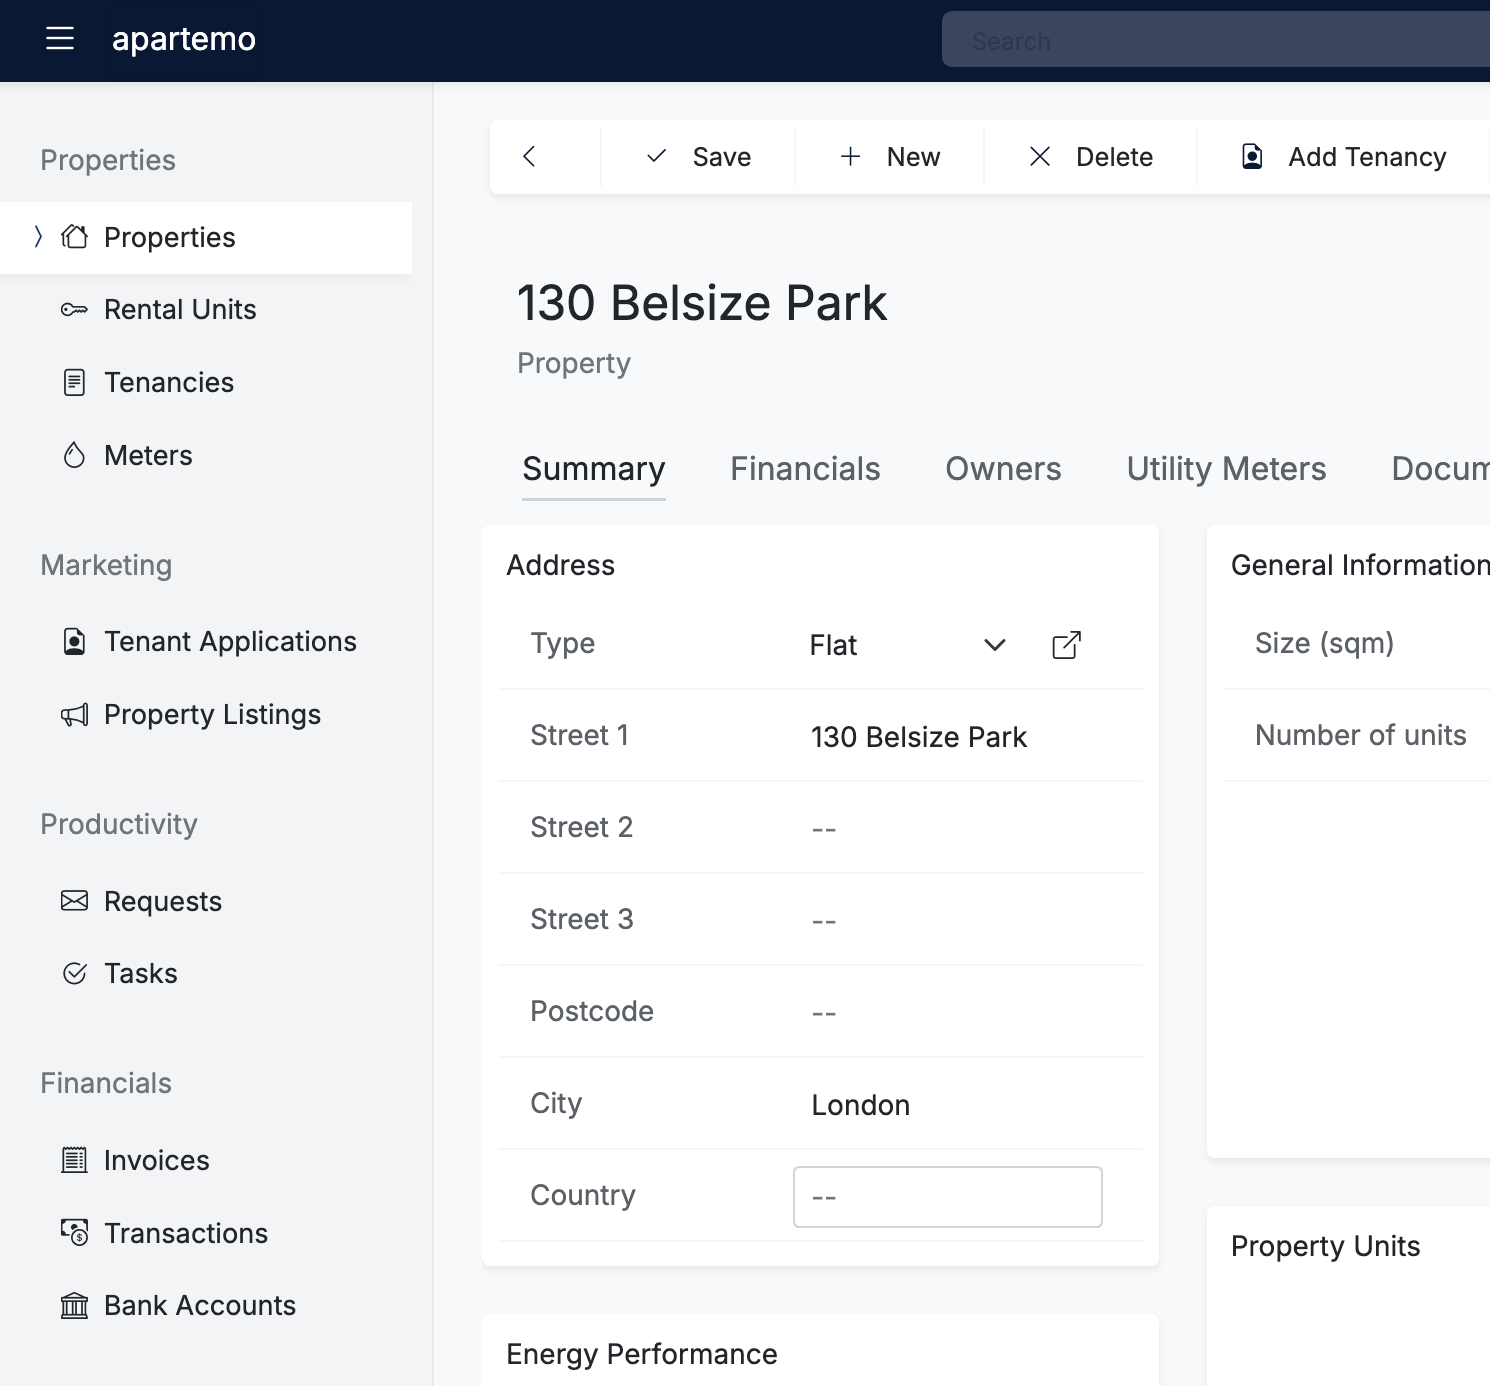Expand the Type dropdown arrow
Viewport: 1490px width, 1386px height.
click(x=995, y=645)
